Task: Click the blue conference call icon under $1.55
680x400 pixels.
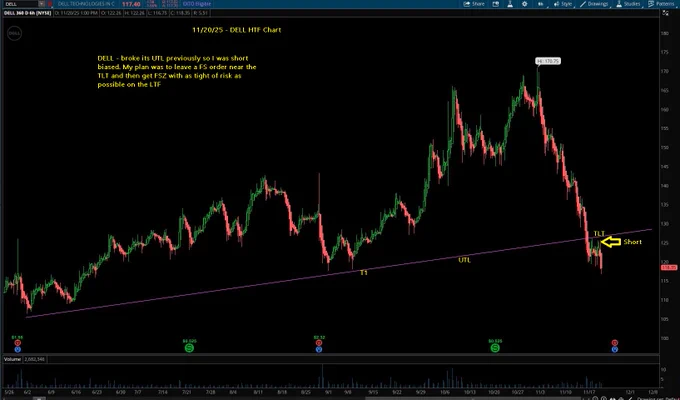Action: point(17,349)
